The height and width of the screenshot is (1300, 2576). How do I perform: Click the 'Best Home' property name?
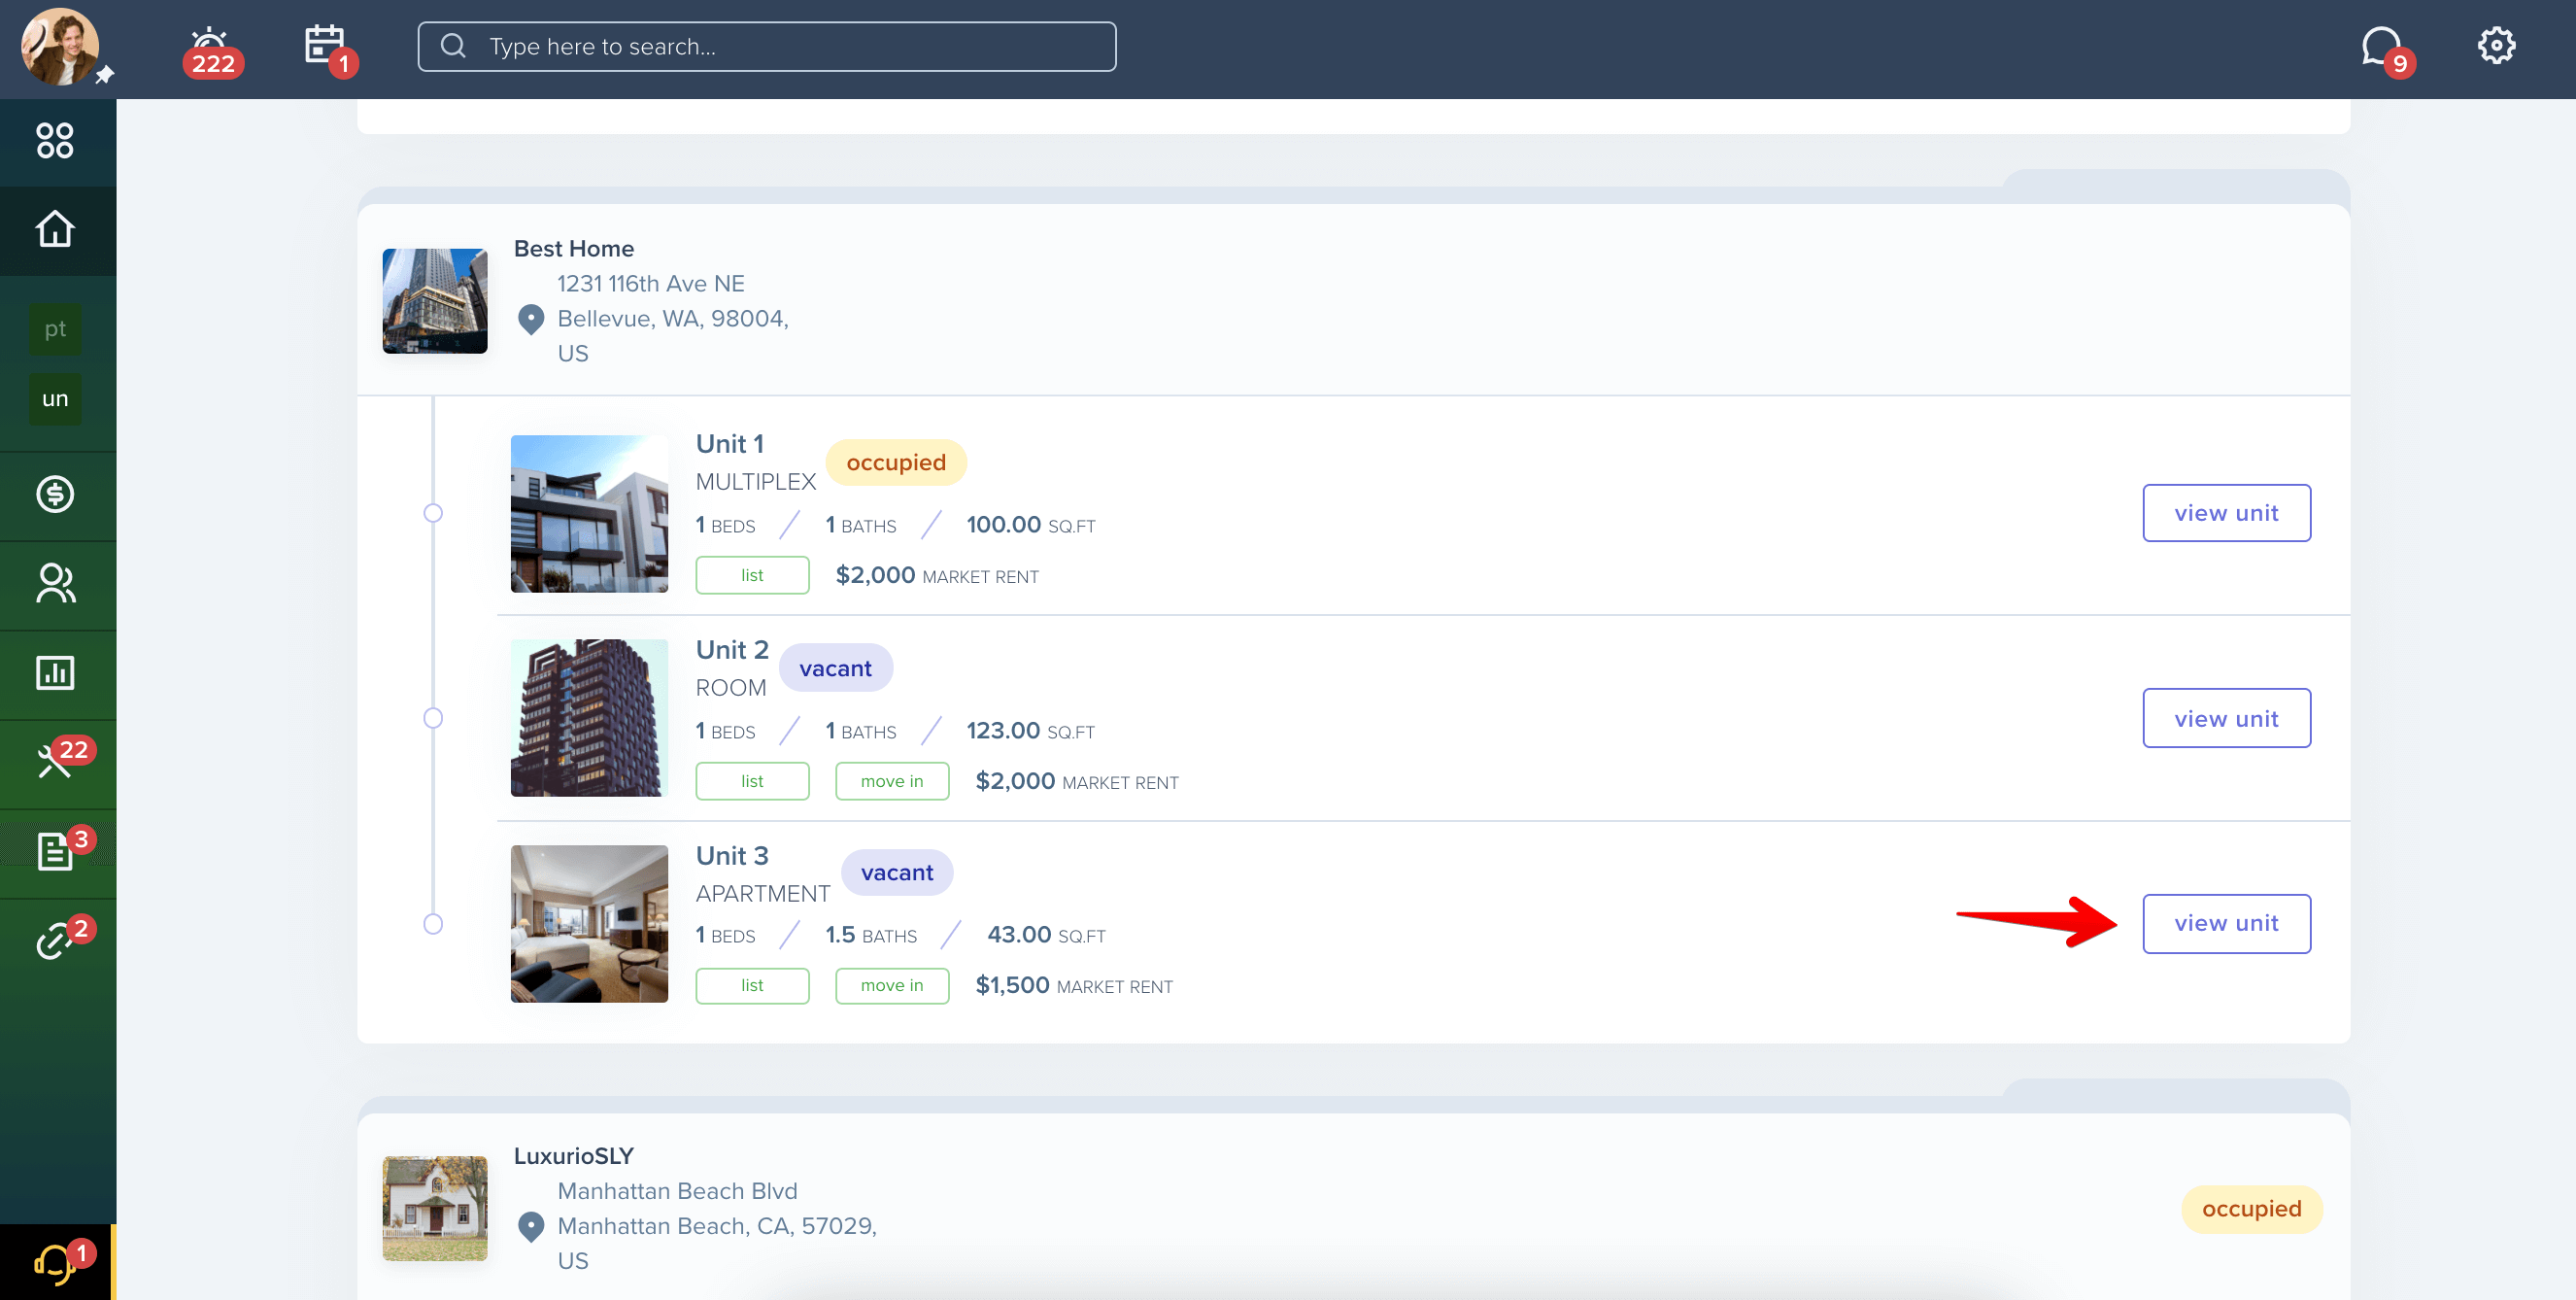pos(574,248)
